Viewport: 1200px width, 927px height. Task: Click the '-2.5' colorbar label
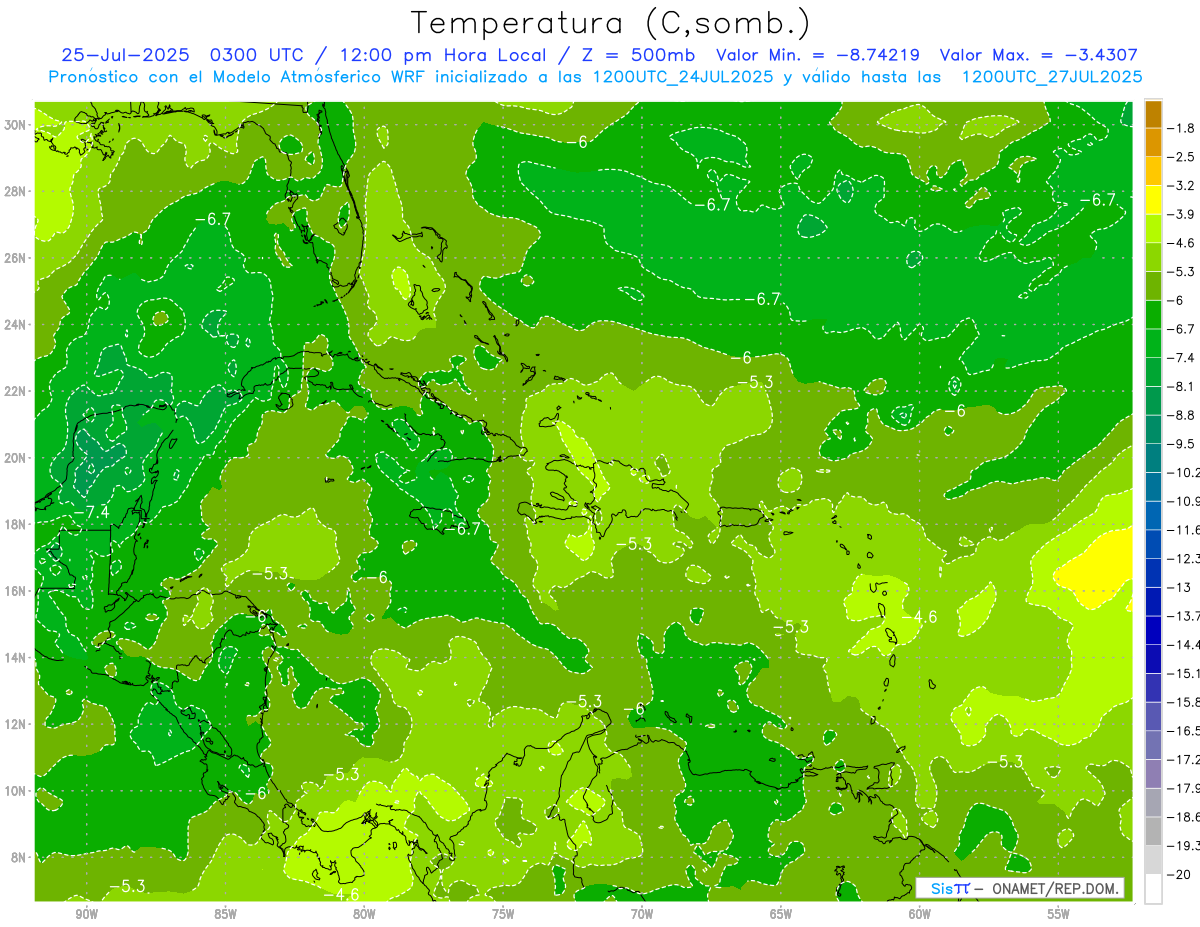[x=1182, y=157]
